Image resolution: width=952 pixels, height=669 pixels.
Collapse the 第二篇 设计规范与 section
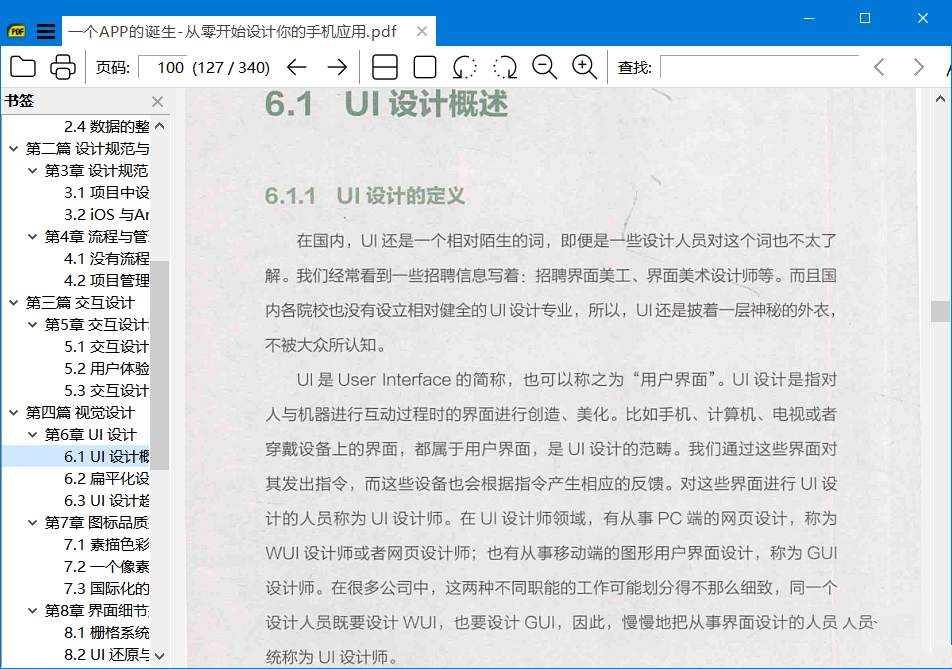[x=12, y=148]
